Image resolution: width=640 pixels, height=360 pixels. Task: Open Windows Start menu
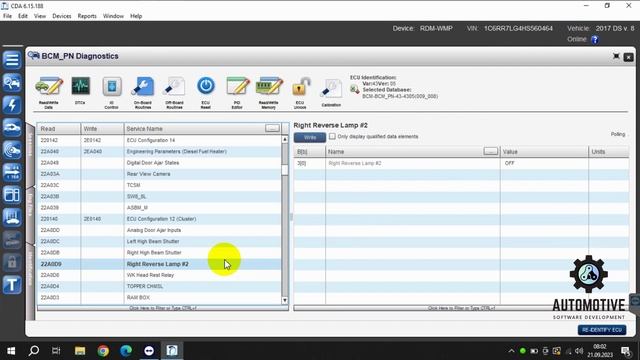11,351
